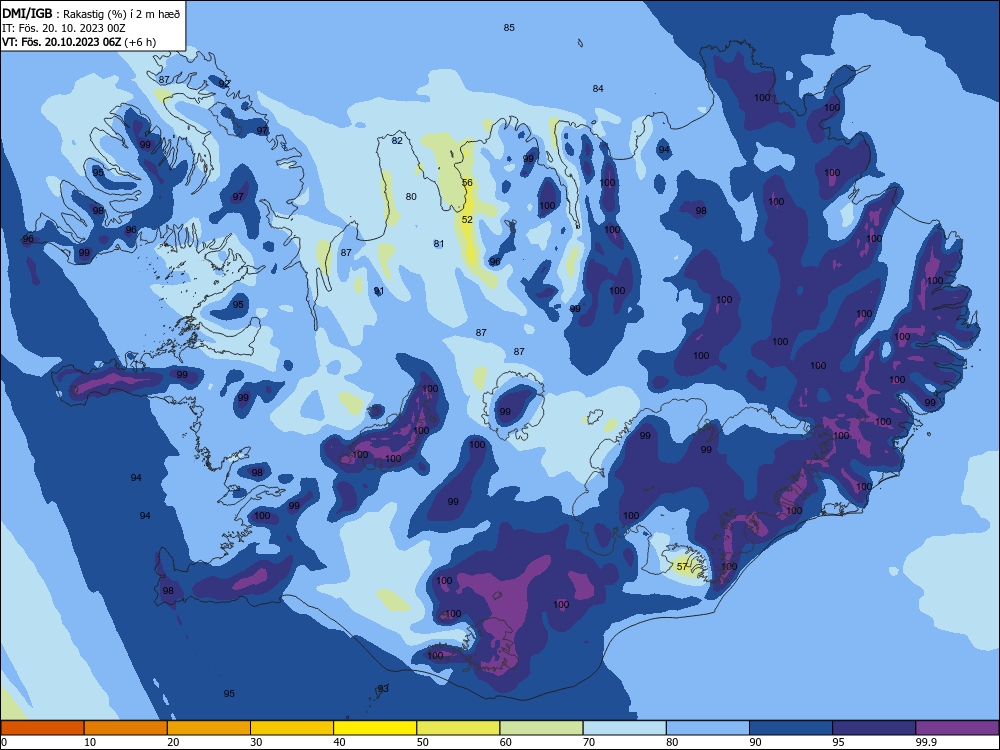Click the map value '92' in the Westfjords

tap(224, 84)
